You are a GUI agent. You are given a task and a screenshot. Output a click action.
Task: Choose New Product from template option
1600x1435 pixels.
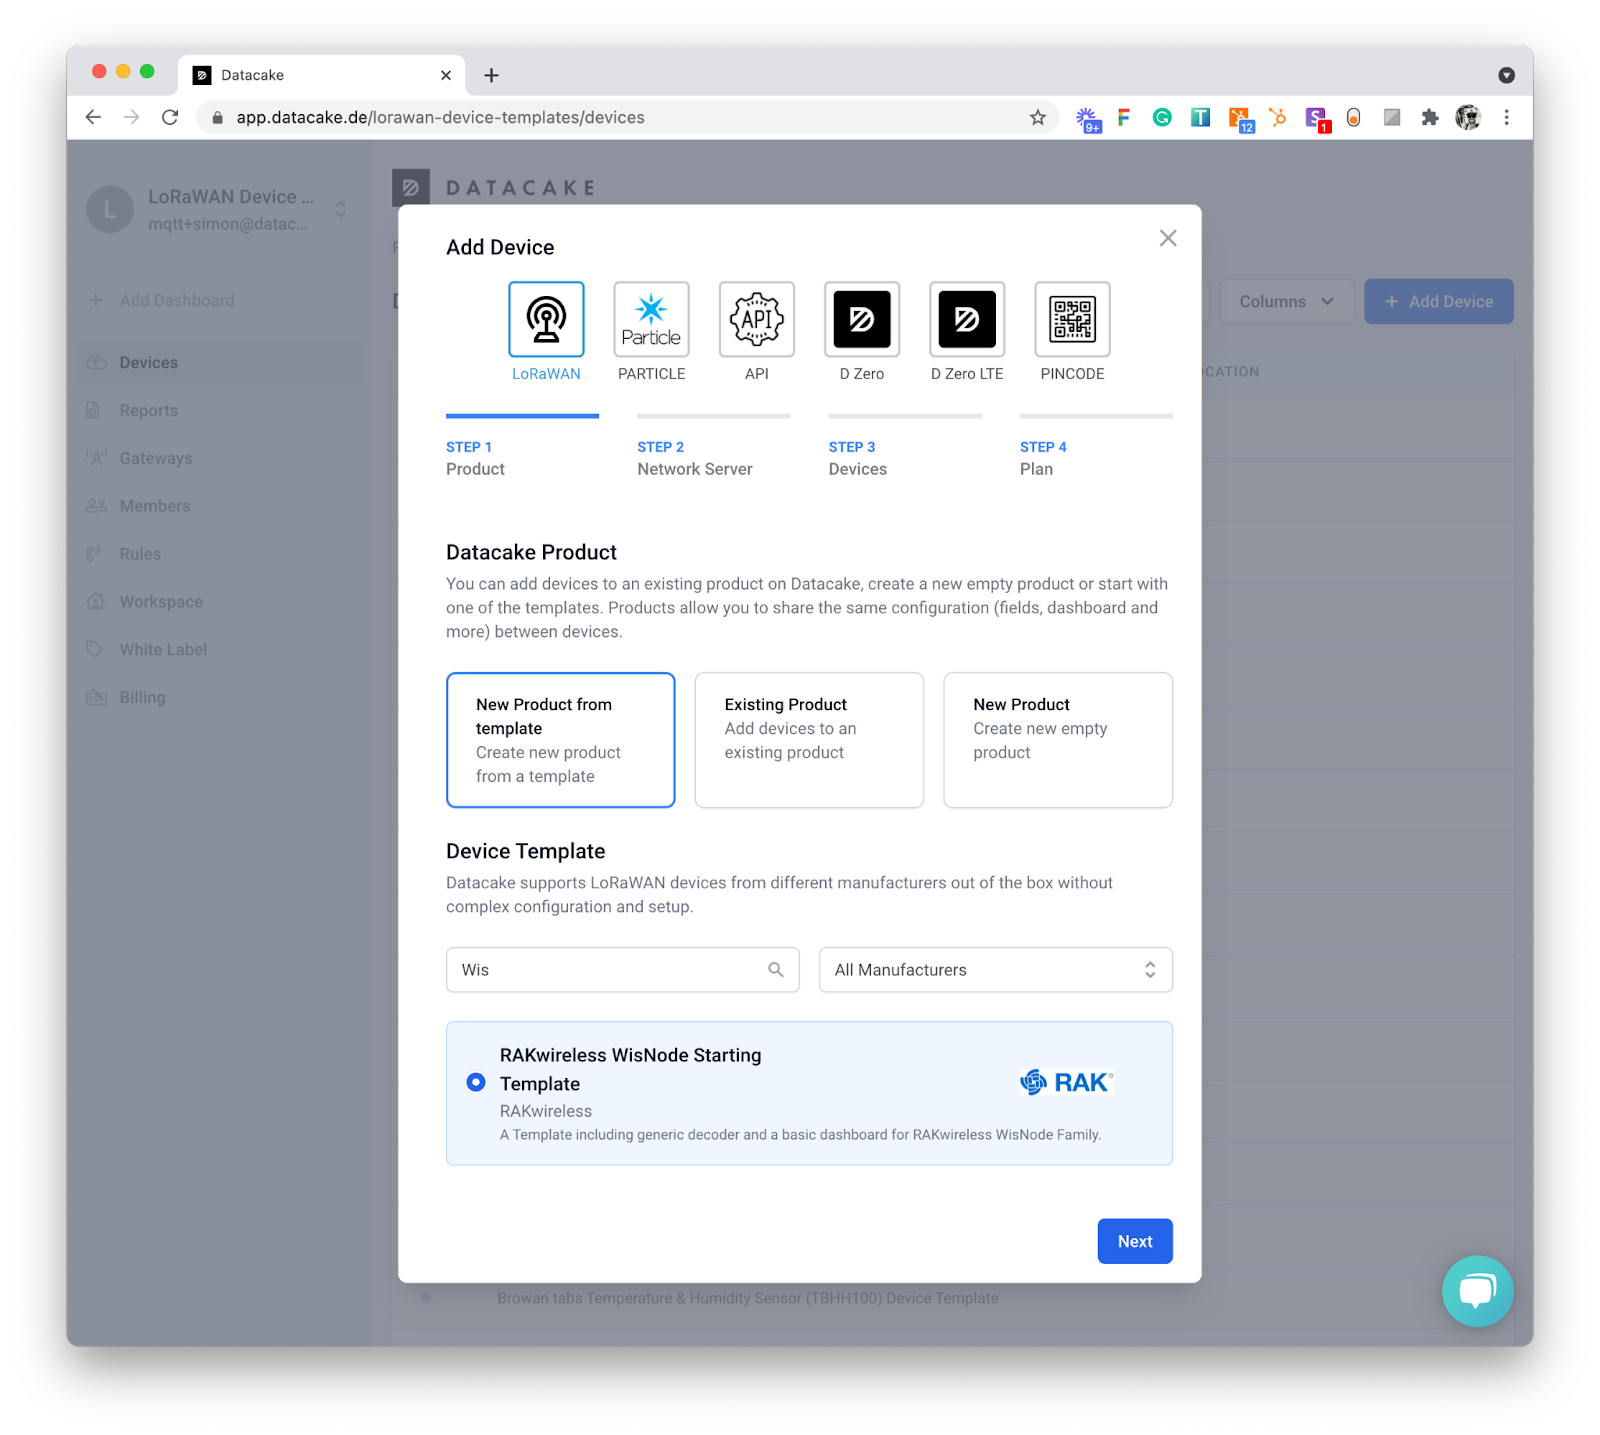click(561, 740)
